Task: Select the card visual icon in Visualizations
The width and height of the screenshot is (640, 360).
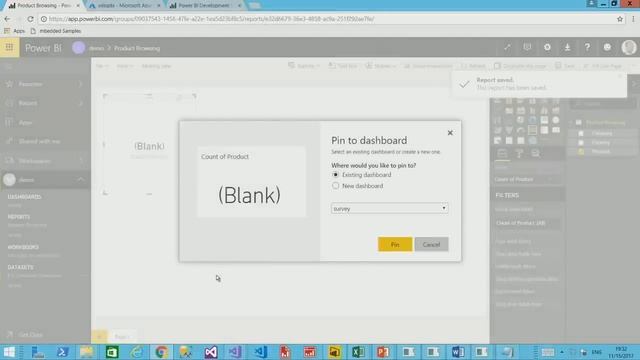Action: pos(532,130)
